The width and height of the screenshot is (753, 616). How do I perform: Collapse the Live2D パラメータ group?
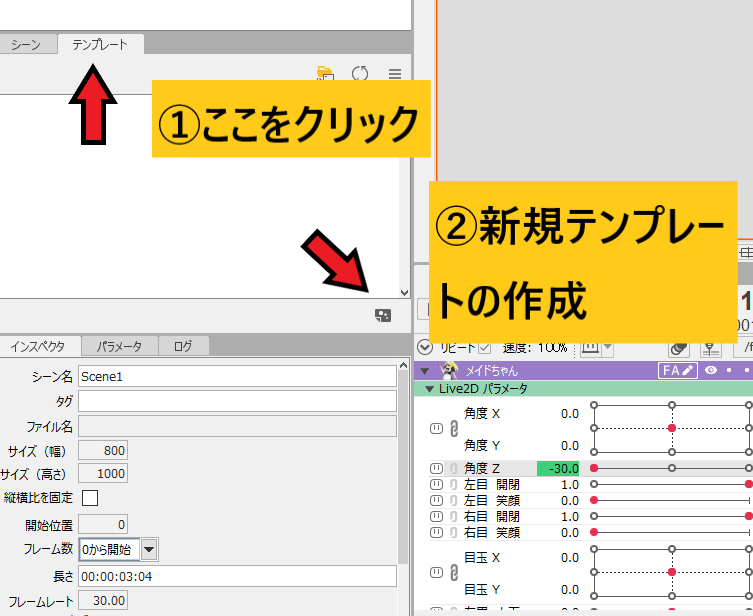click(x=429, y=389)
